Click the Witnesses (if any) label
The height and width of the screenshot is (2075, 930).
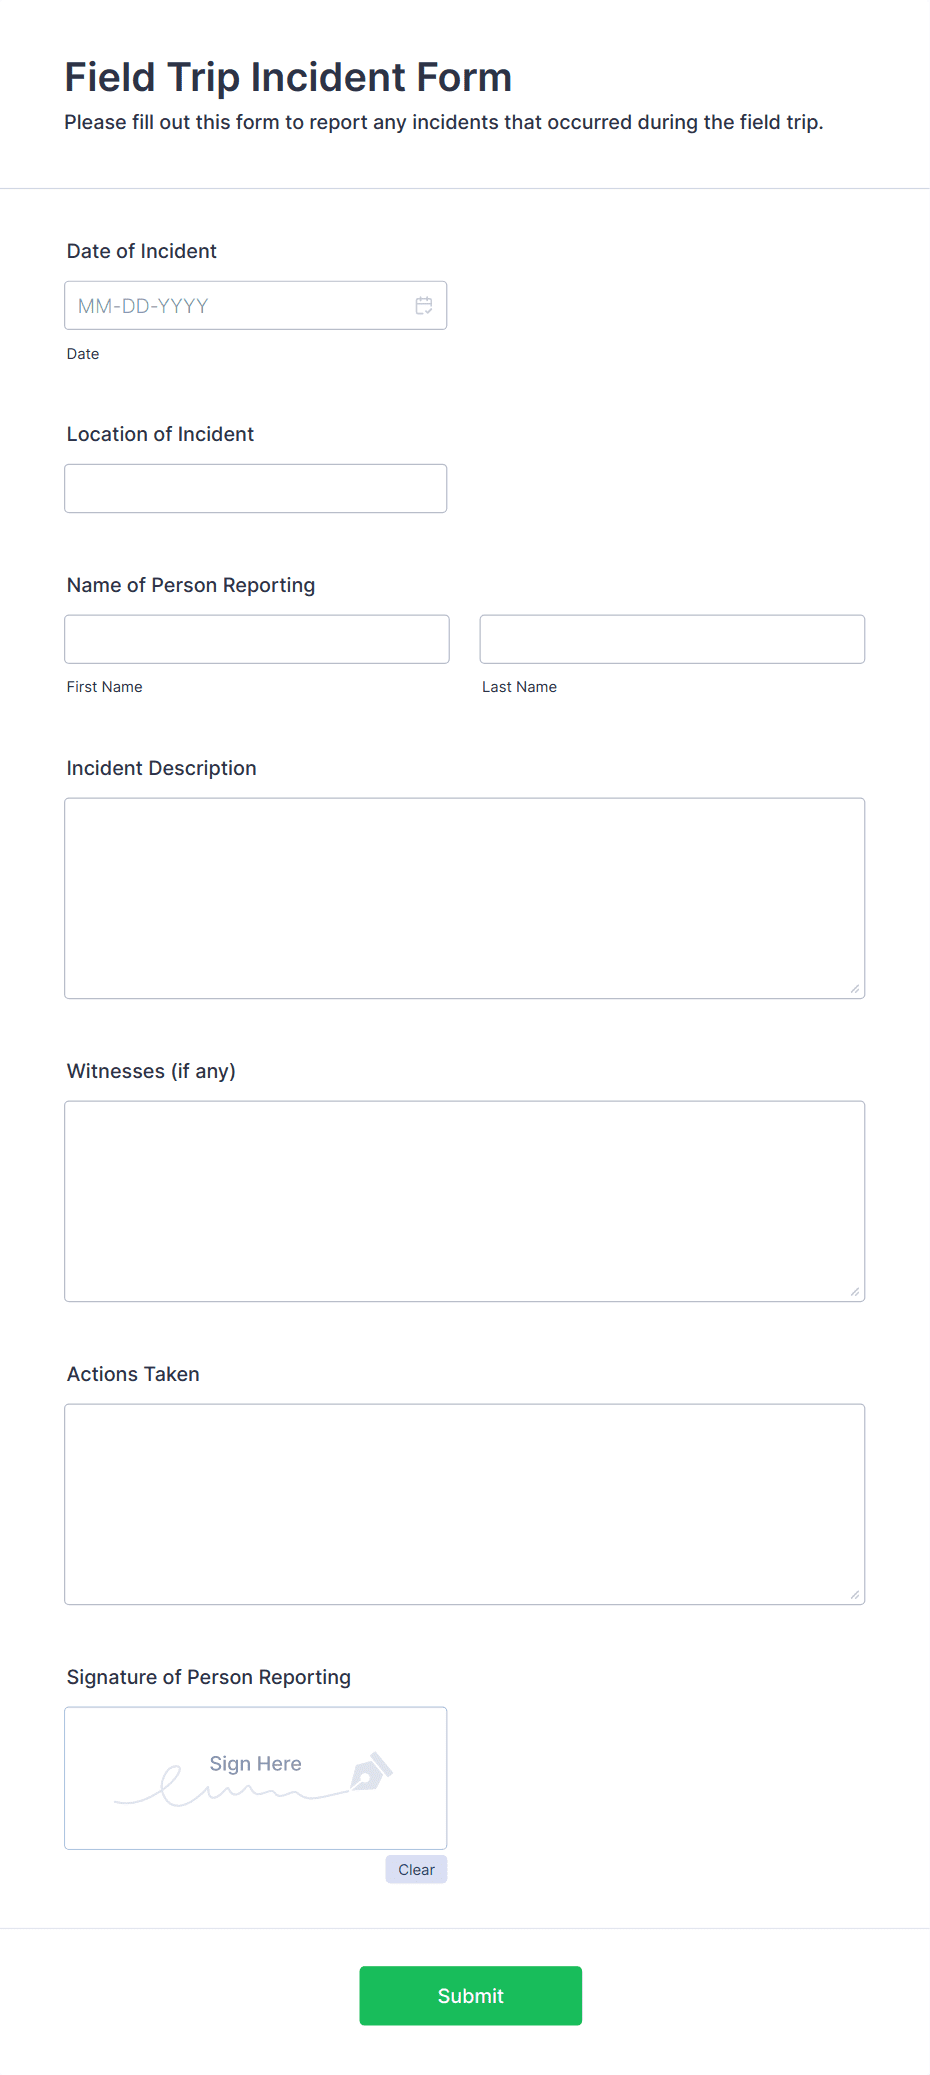pyautogui.click(x=150, y=1070)
